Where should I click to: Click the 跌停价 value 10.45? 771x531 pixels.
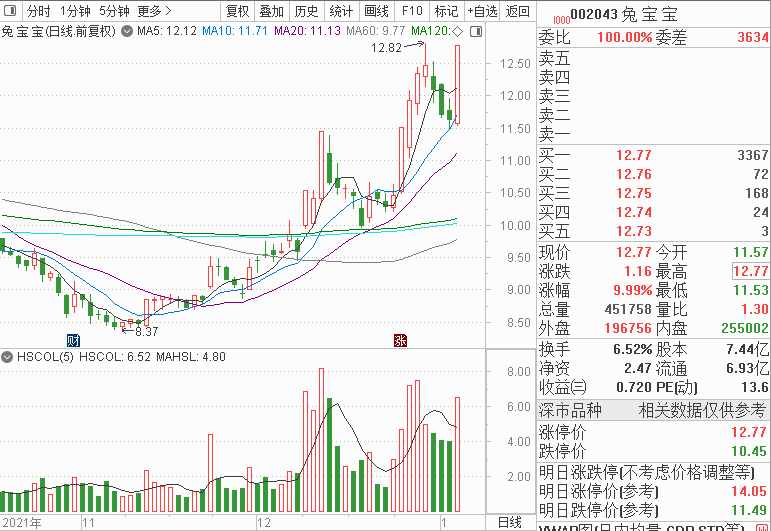749,451
